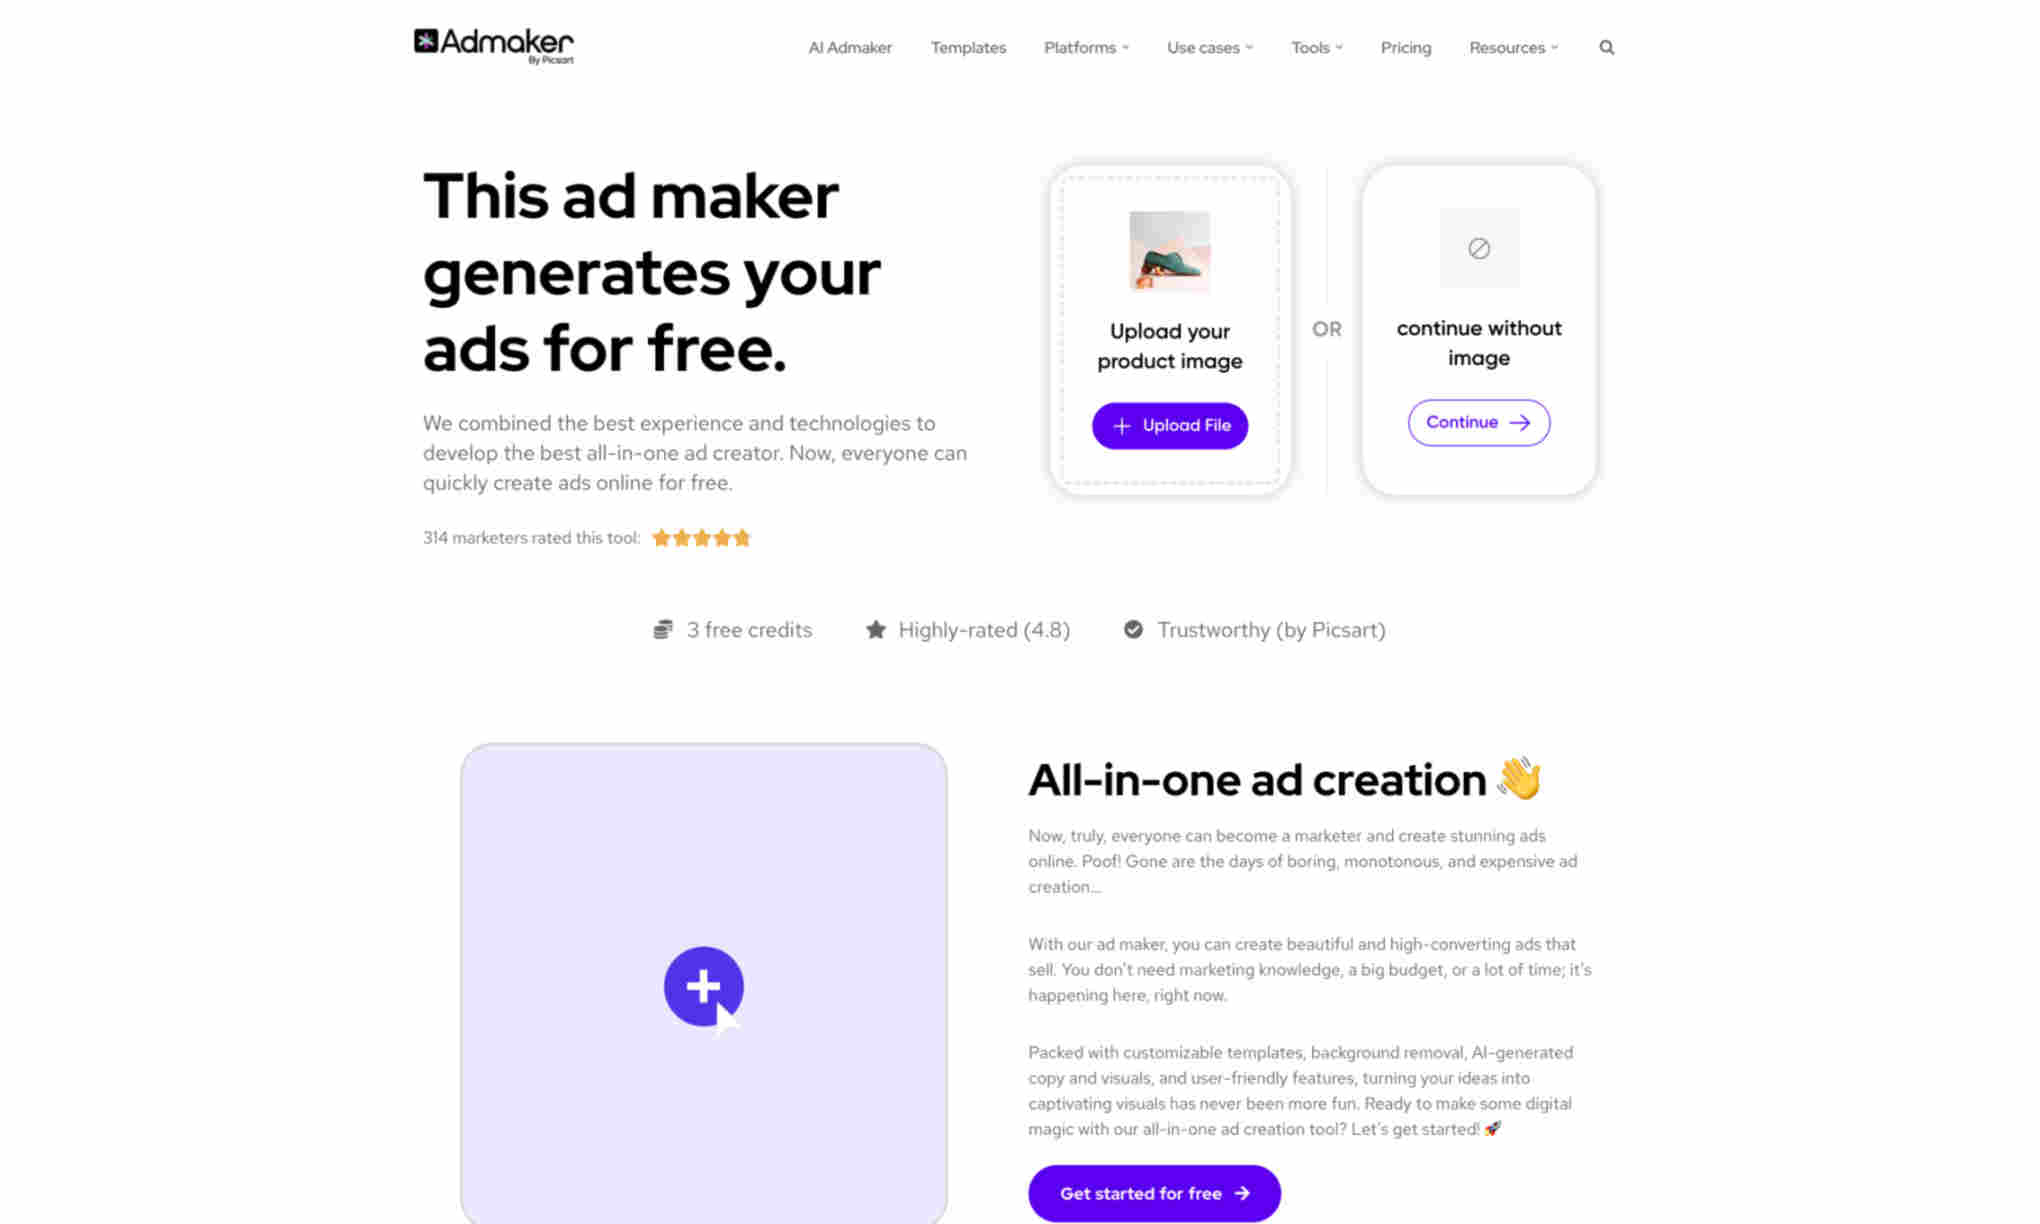Viewport: 2040px width, 1224px height.
Task: Click the search icon in navbar
Action: point(1606,47)
